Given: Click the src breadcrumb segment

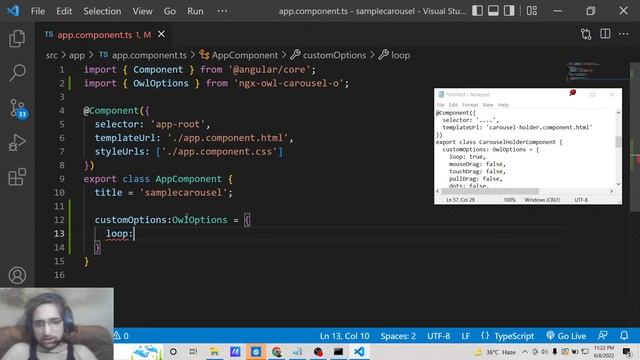Looking at the screenshot, I should coord(51,55).
